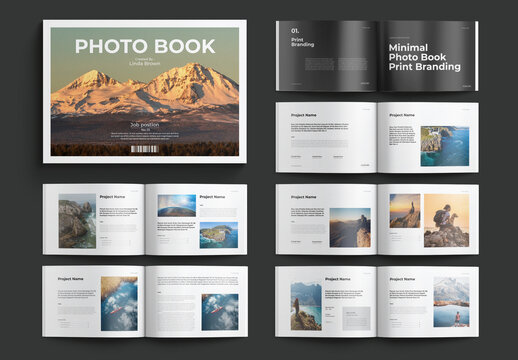Open the snowy mountain cover photo
This screenshot has width=518, height=360.
(145, 92)
